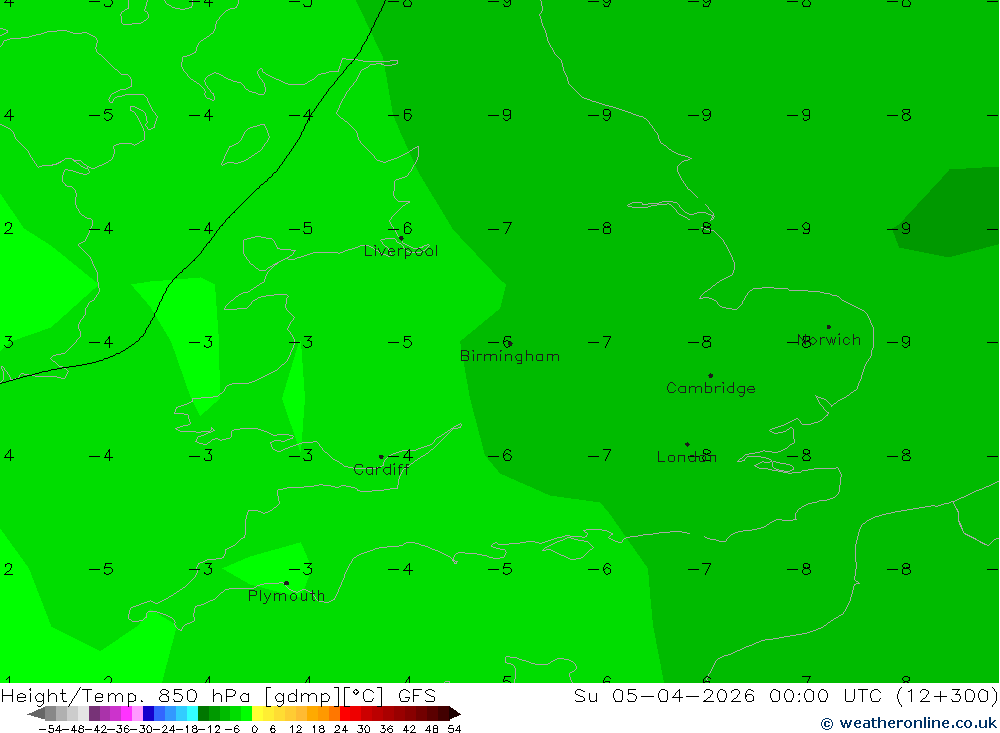Screen dimensions: 1000x733
Task: Click the '00:00 UTC' time text
Action: click(825, 696)
